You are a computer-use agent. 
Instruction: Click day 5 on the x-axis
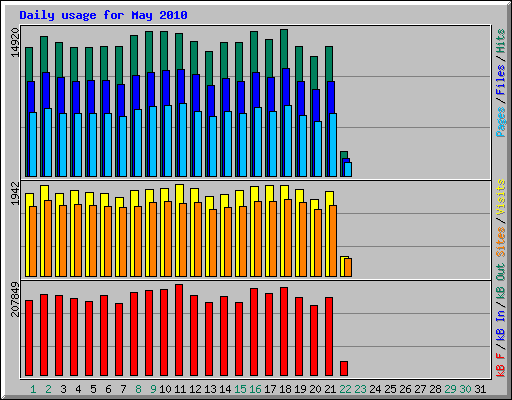pos(93,389)
